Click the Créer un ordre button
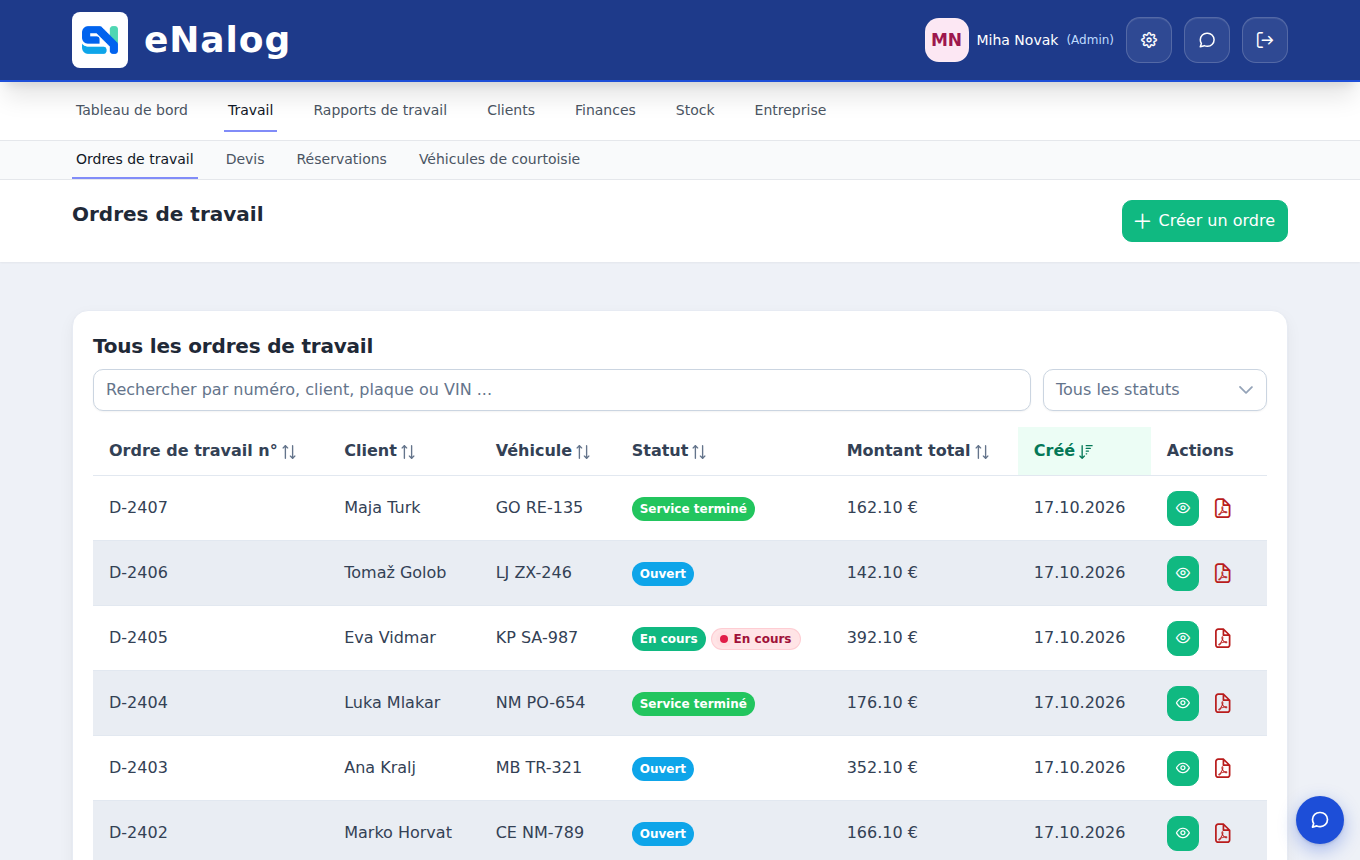The image size is (1360, 860). click(x=1205, y=221)
